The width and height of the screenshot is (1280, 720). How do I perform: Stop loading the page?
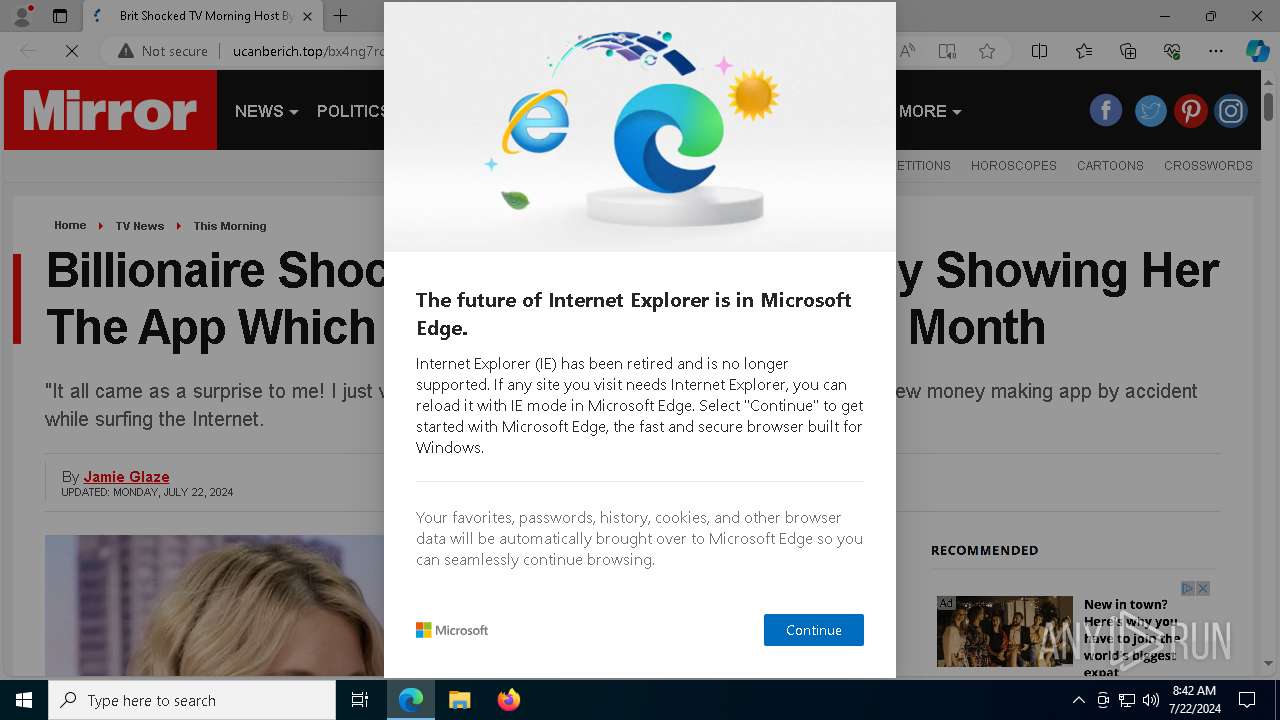click(72, 51)
